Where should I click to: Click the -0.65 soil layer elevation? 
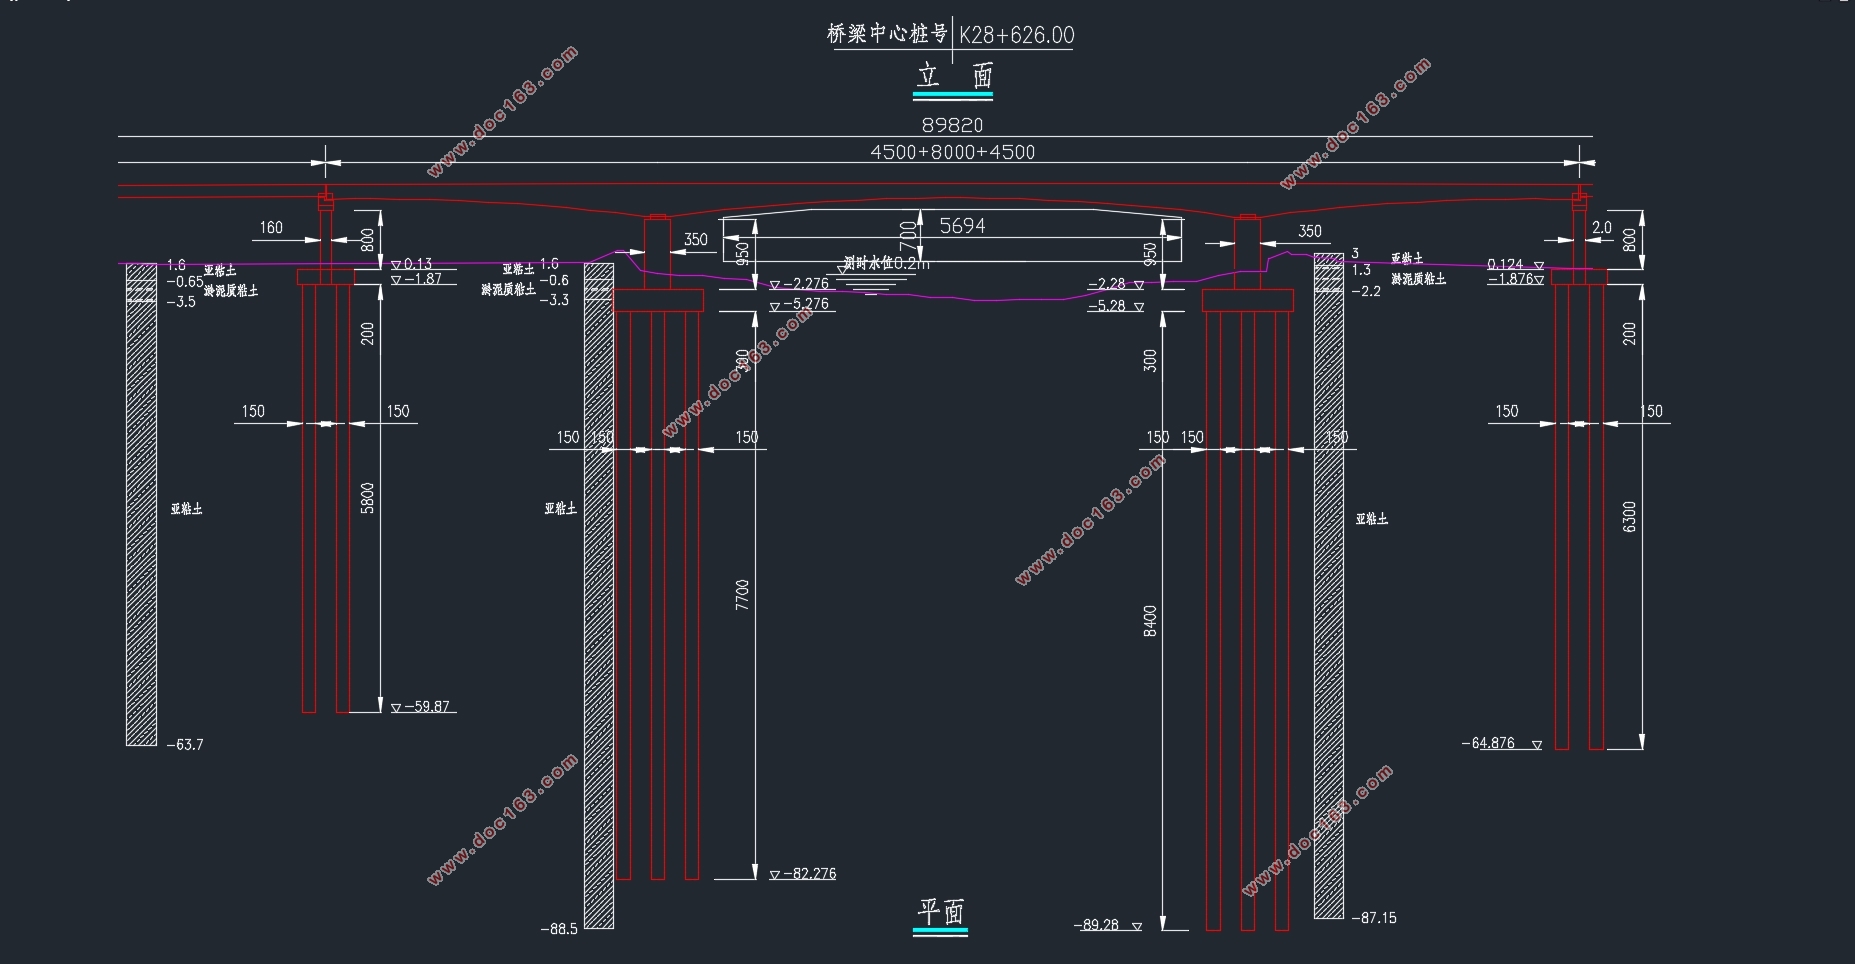(x=185, y=282)
